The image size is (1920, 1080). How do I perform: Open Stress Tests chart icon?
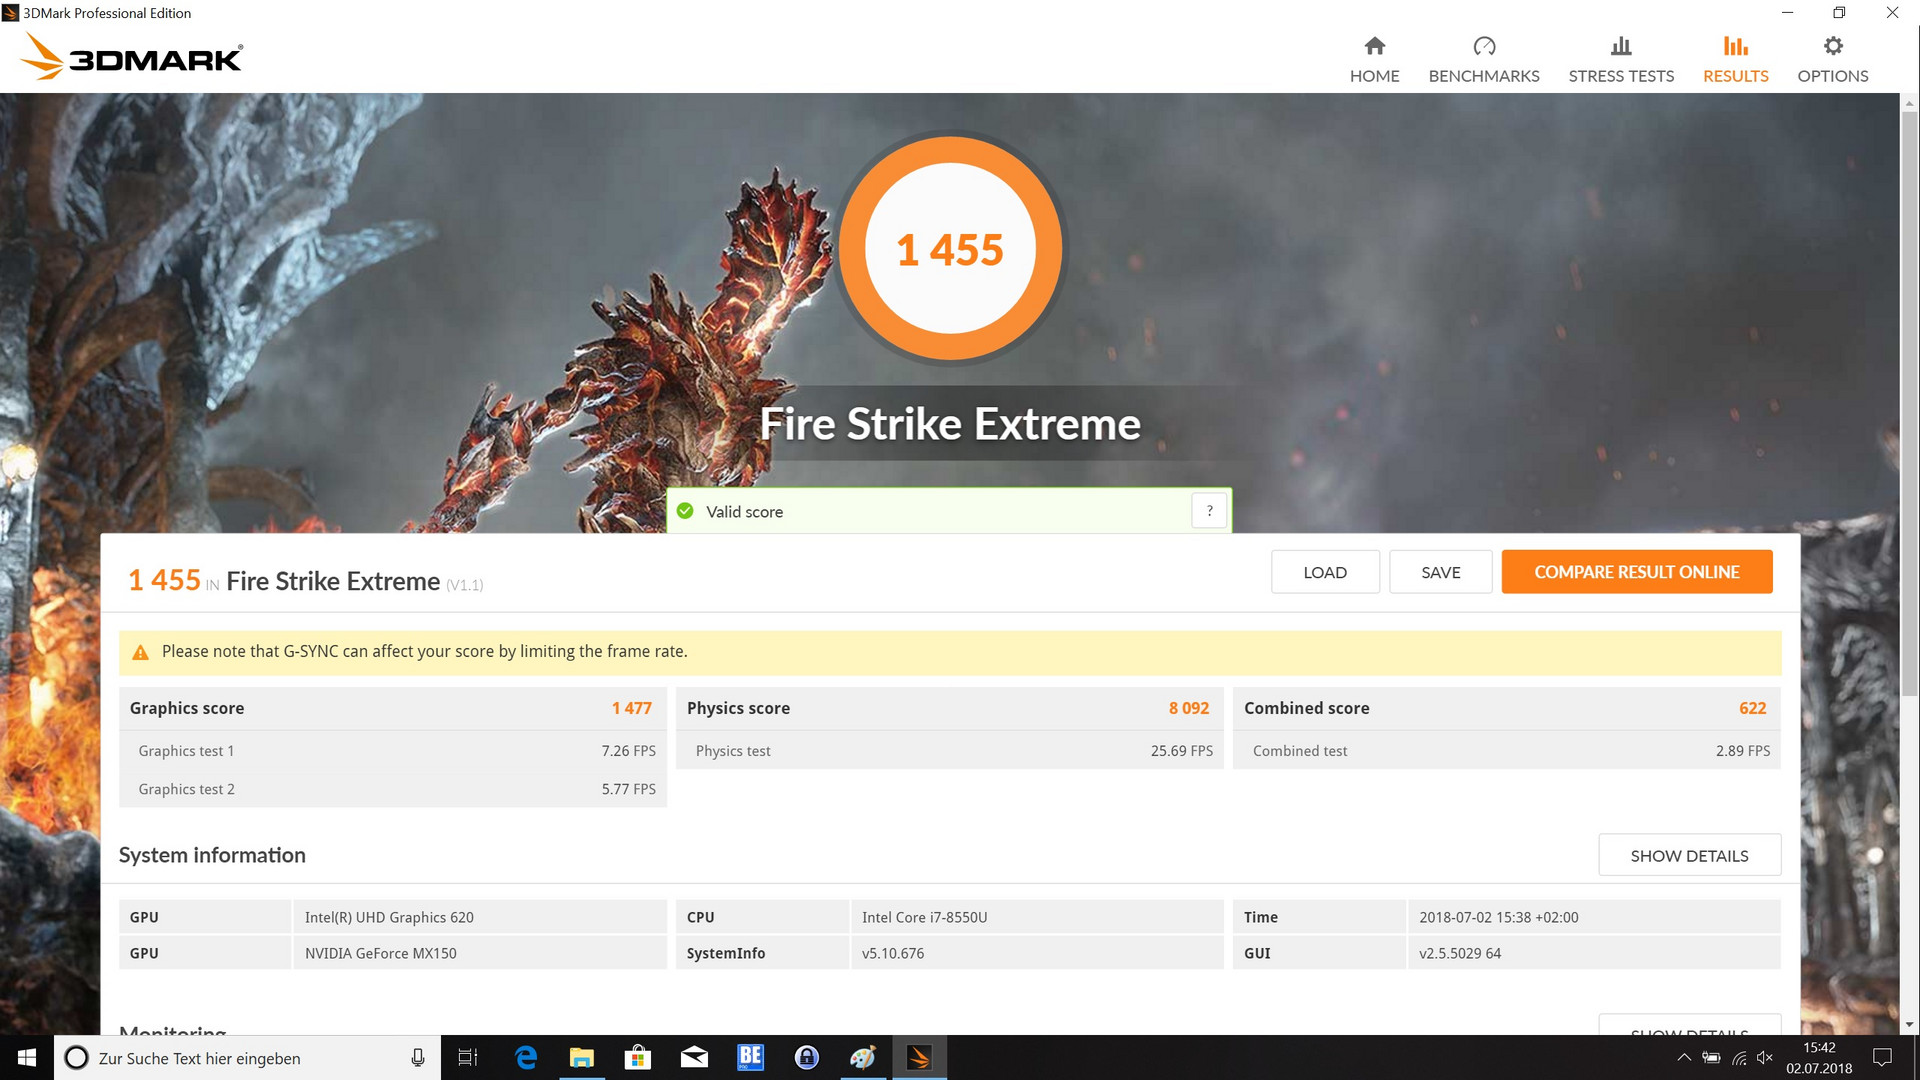[x=1620, y=46]
